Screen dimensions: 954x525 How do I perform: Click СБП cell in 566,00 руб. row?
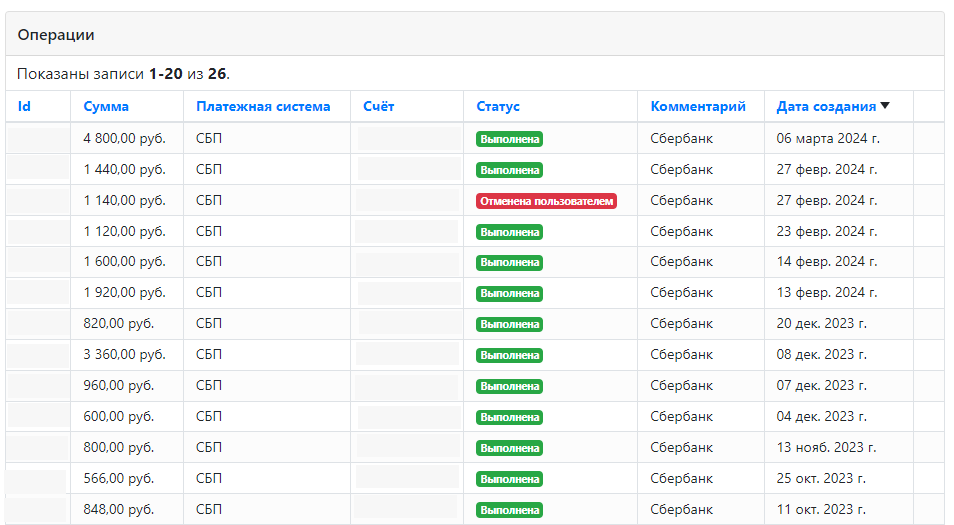[x=209, y=479]
